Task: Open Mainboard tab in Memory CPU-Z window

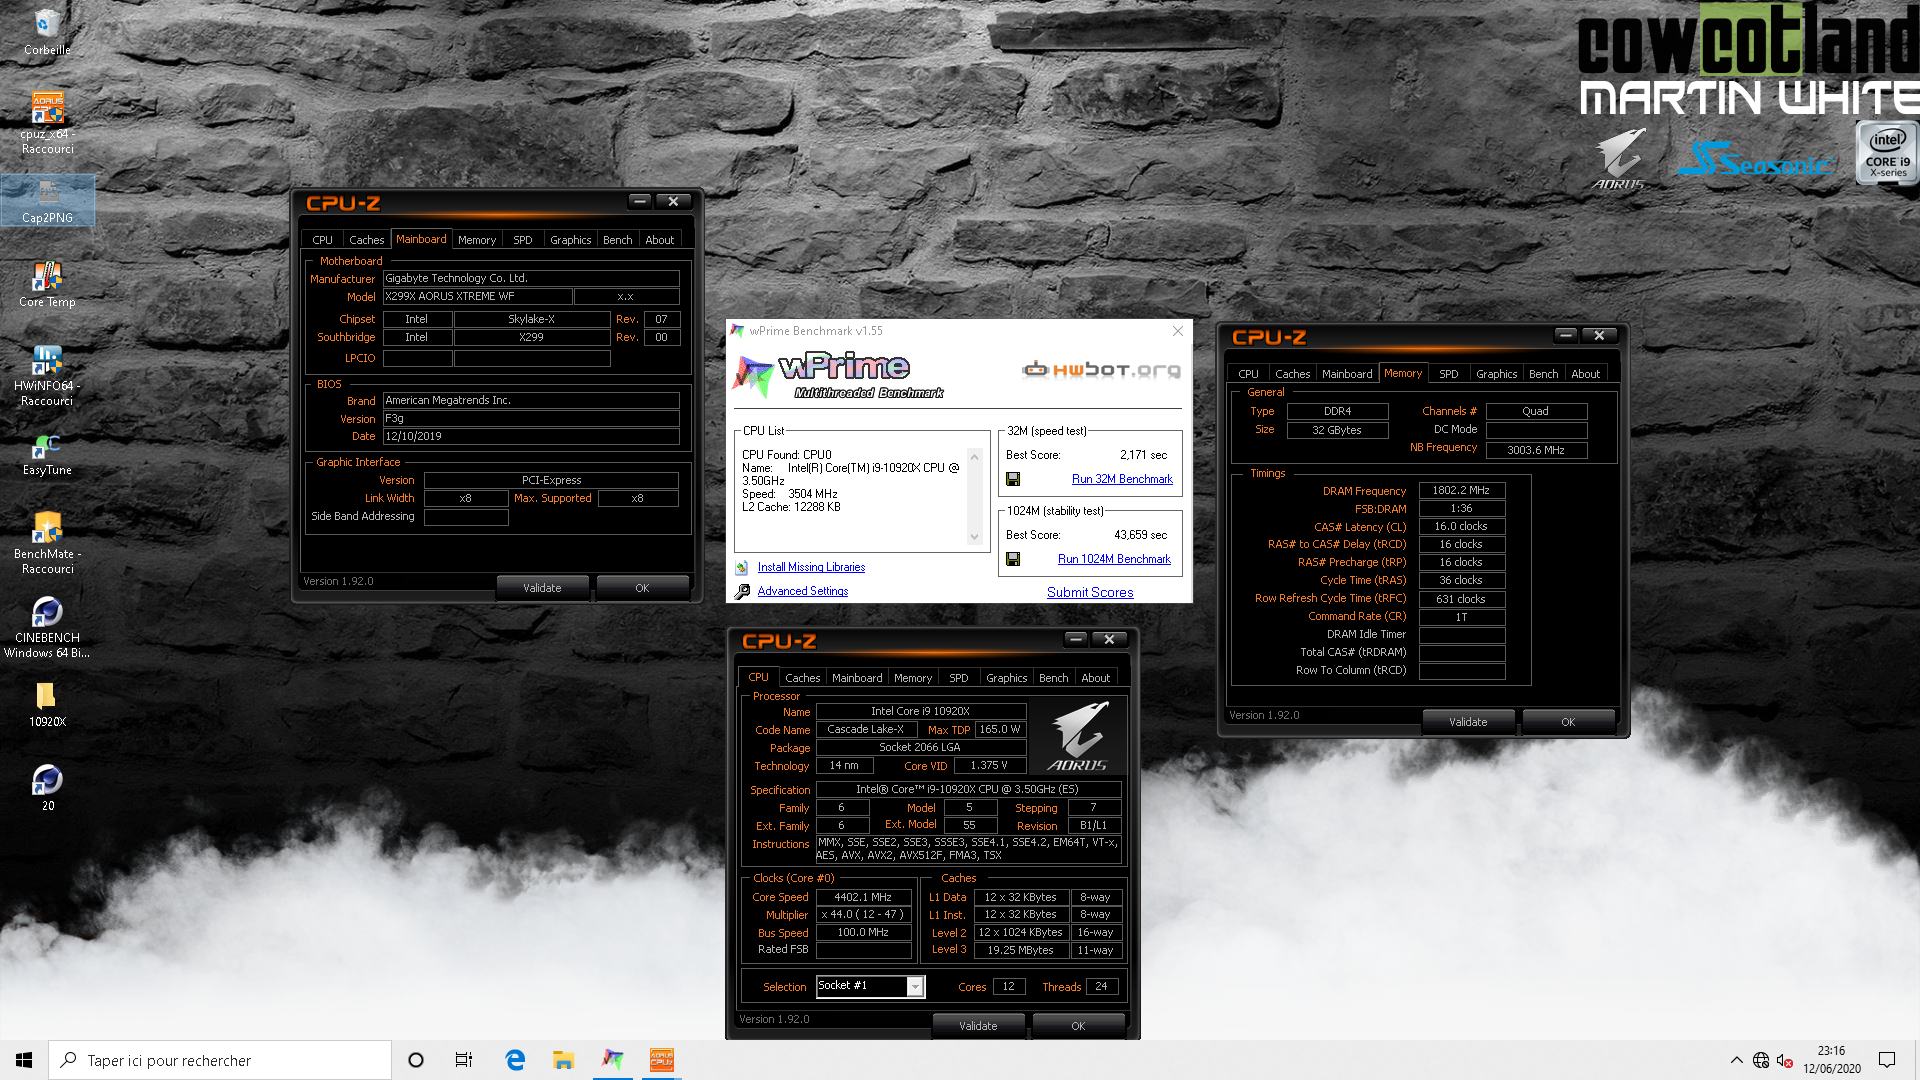Action: (1347, 374)
